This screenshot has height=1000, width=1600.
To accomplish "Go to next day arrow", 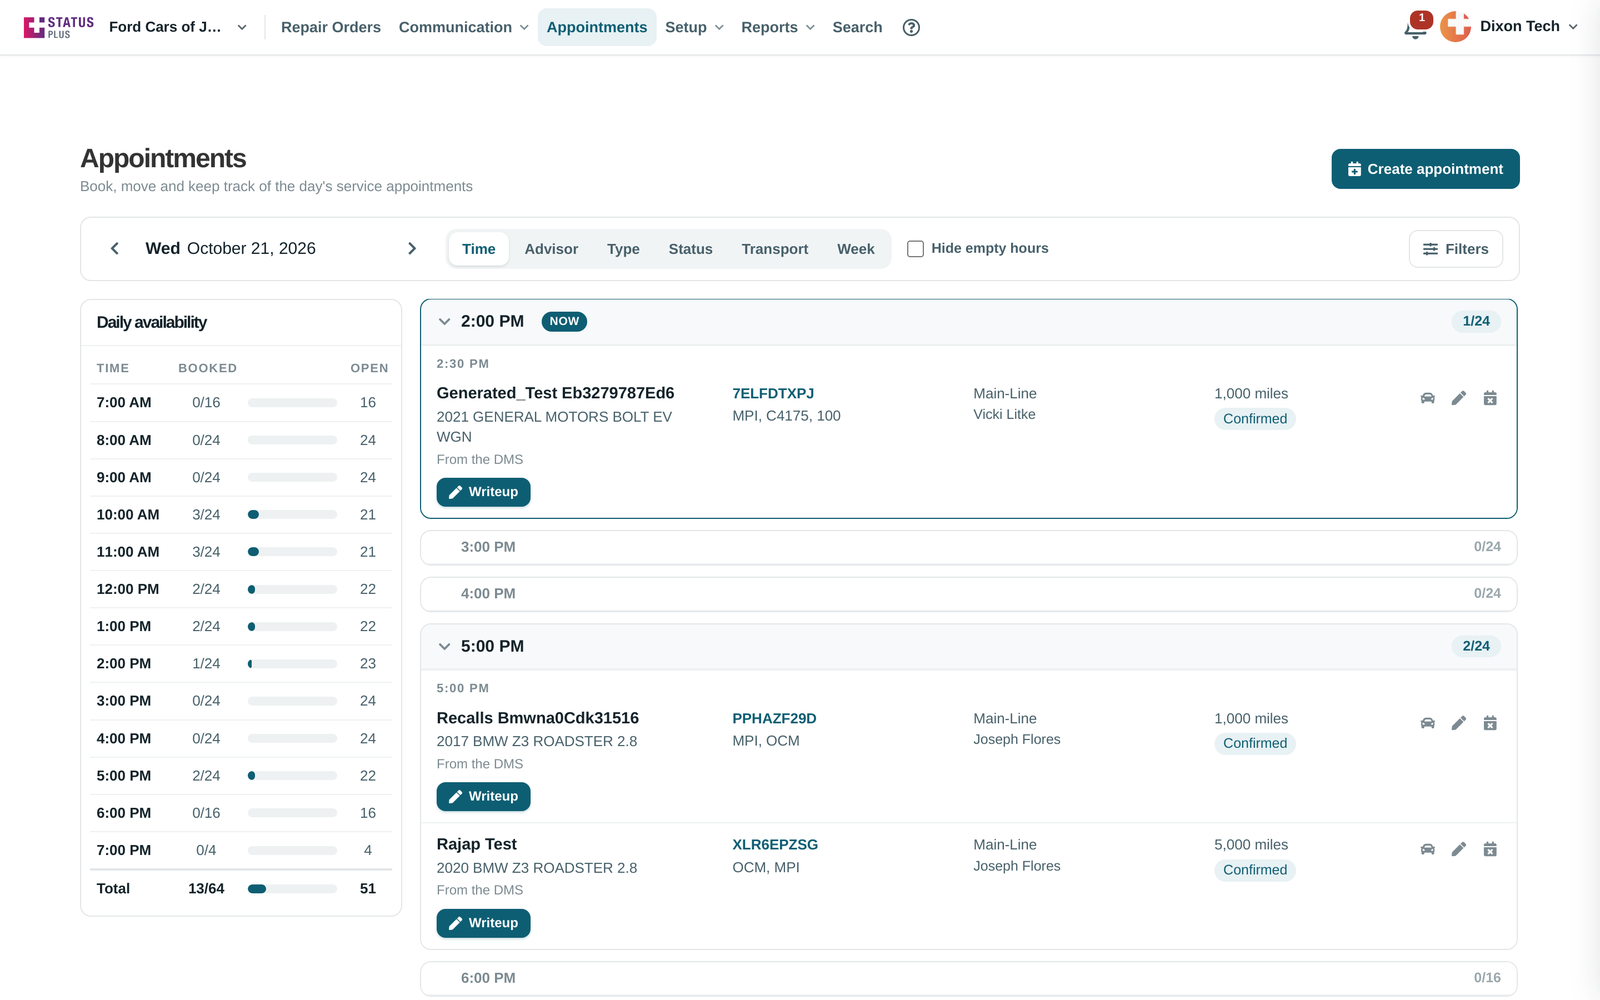I will (x=412, y=248).
